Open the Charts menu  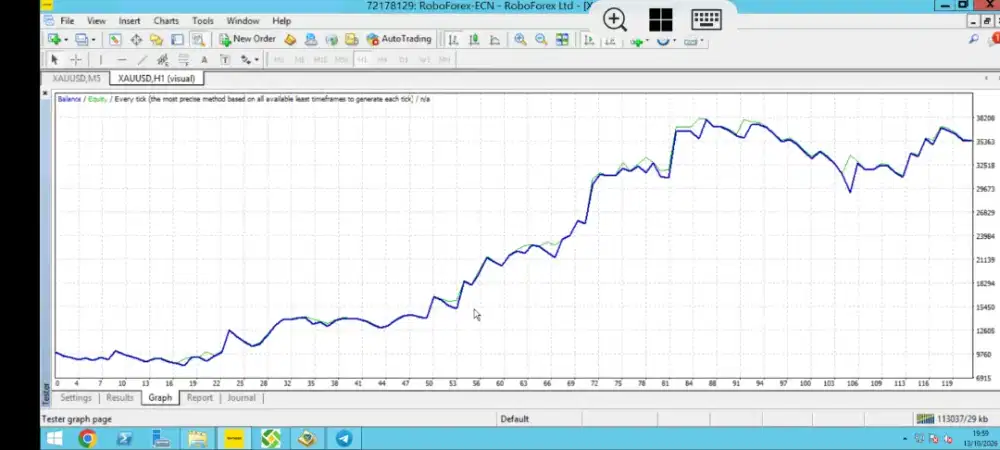[x=166, y=21]
